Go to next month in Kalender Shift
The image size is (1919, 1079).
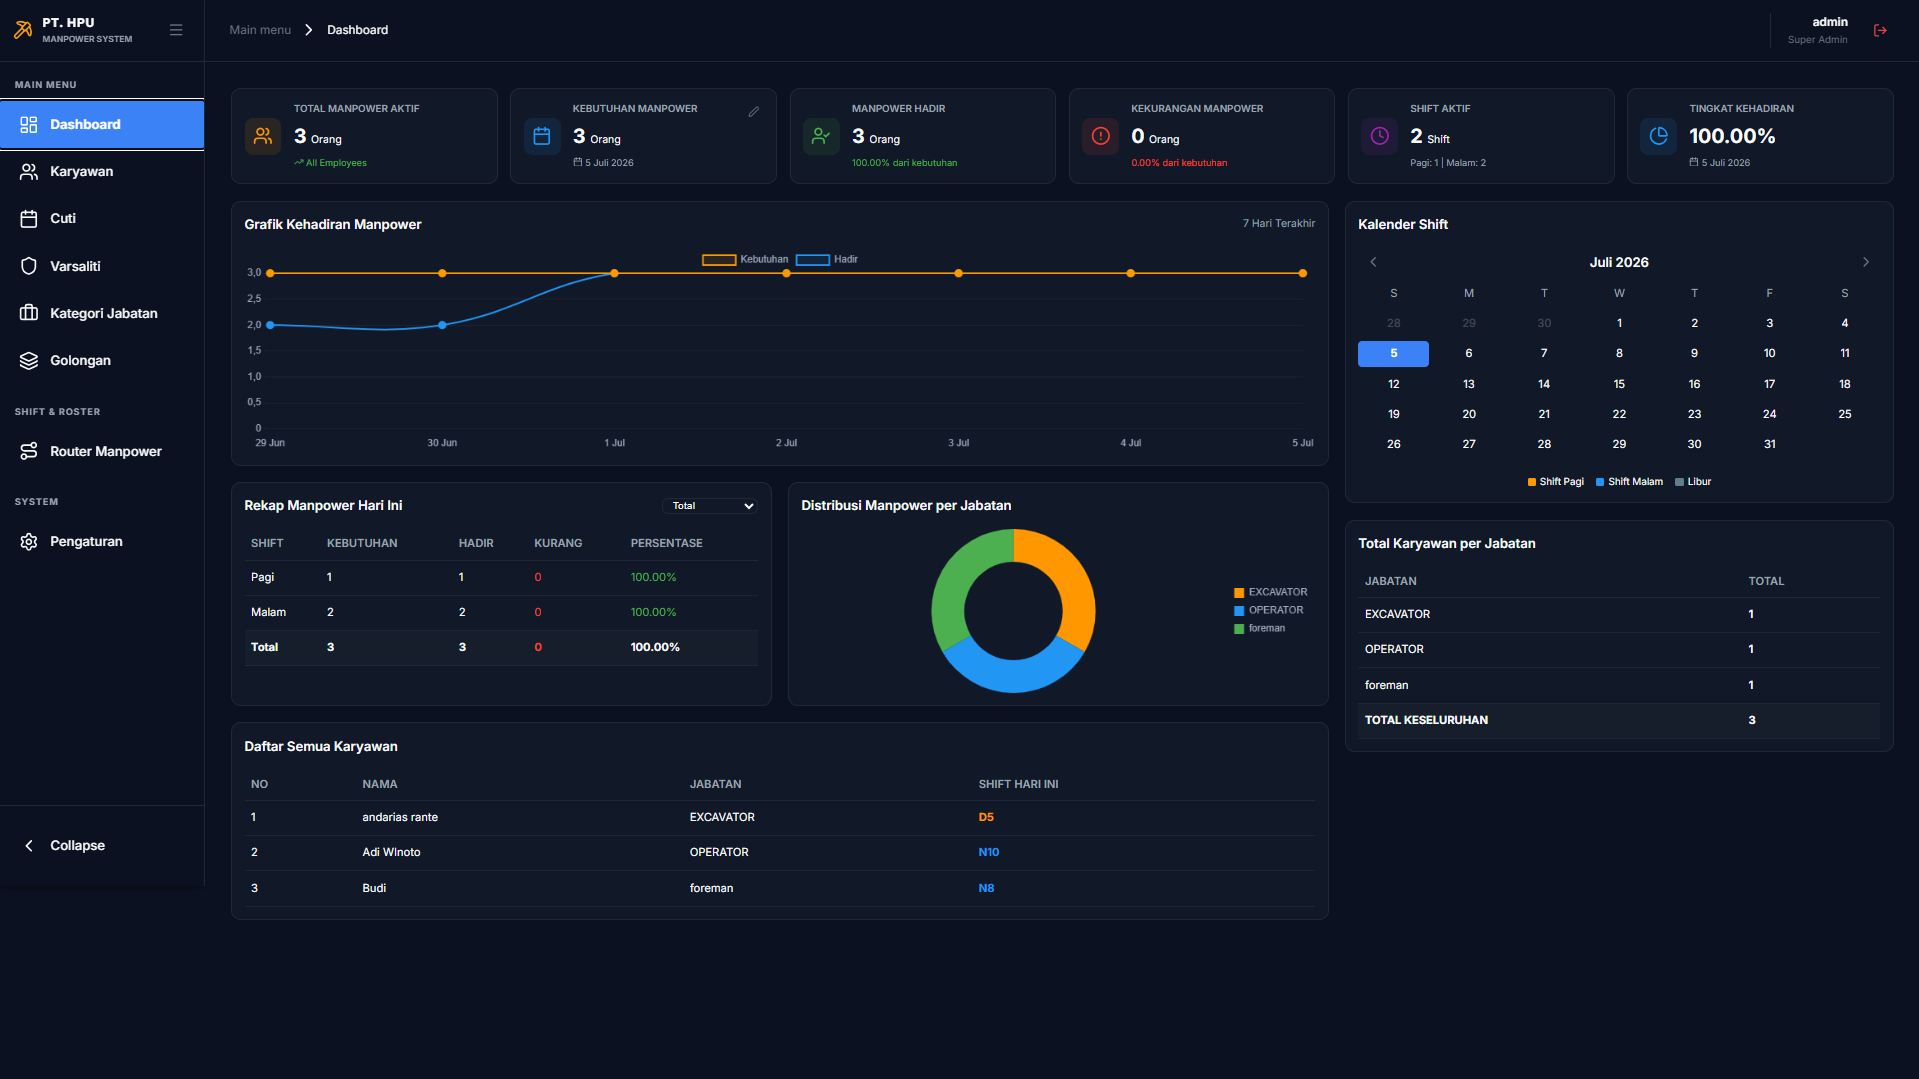(x=1865, y=262)
